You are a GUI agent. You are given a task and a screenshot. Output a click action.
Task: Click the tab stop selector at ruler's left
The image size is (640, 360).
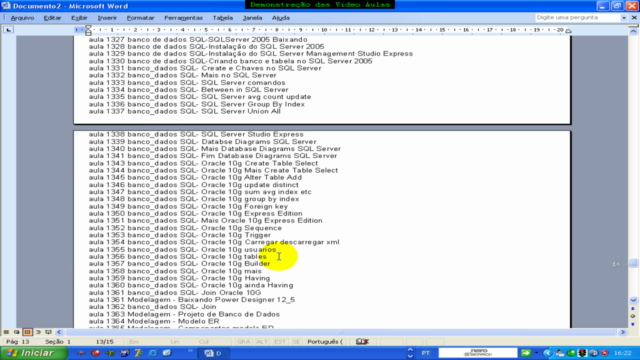(9, 30)
